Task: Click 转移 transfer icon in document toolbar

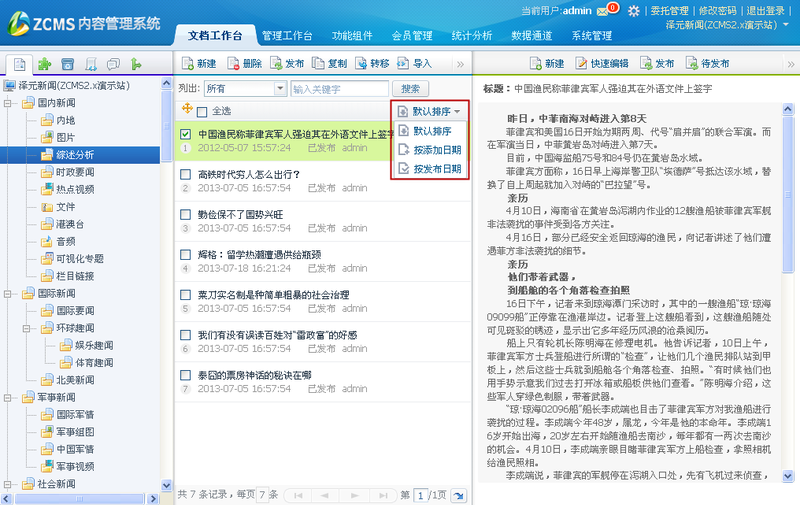Action: tap(360, 63)
